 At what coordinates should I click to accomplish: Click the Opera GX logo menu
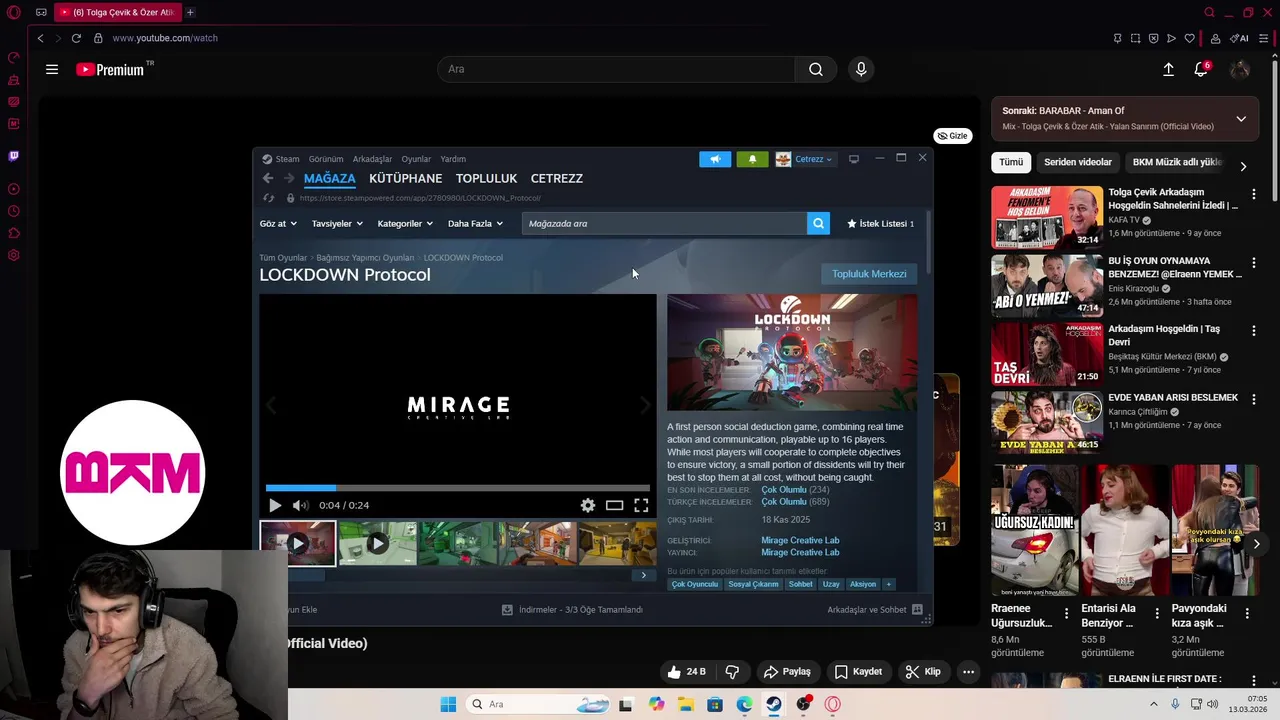coord(13,13)
